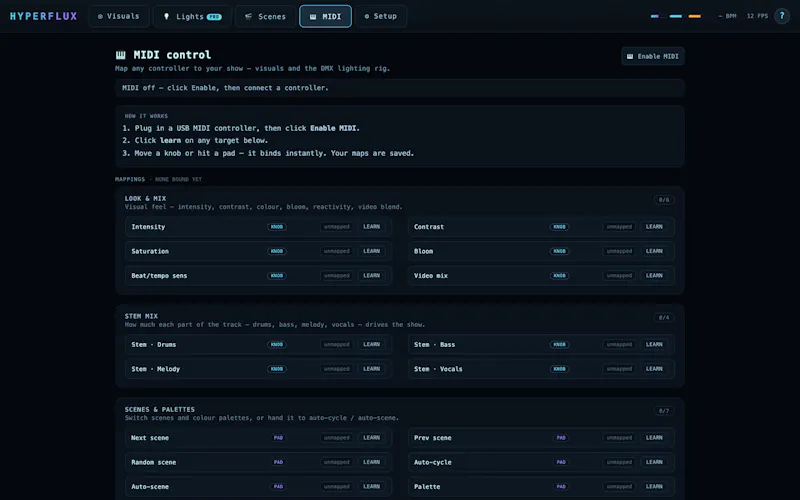Click LEARN for Stem Melody
The image size is (800, 500).
point(371,369)
